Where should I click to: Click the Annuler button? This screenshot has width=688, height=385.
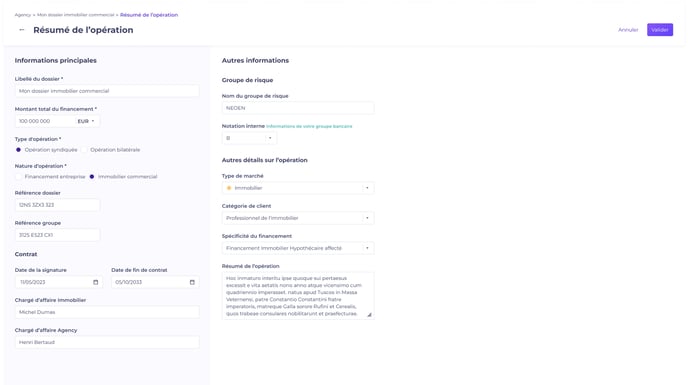pos(628,30)
